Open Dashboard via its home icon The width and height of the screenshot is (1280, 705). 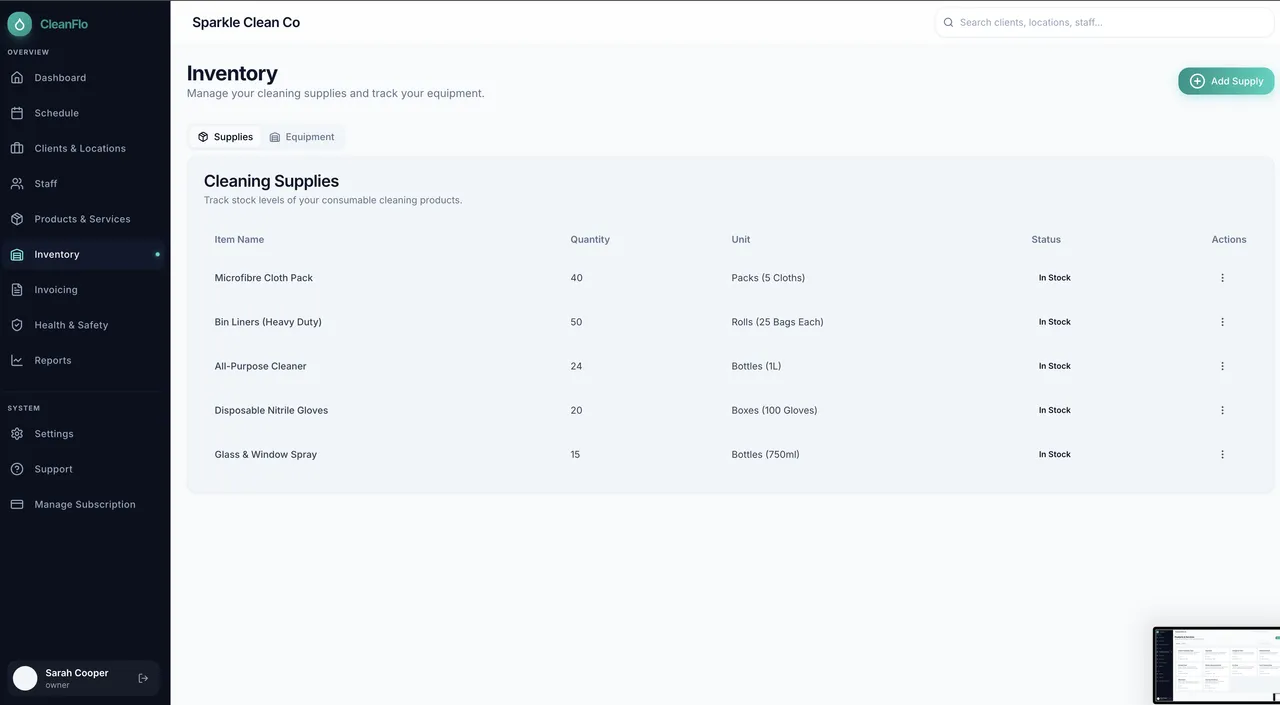pyautogui.click(x=17, y=78)
